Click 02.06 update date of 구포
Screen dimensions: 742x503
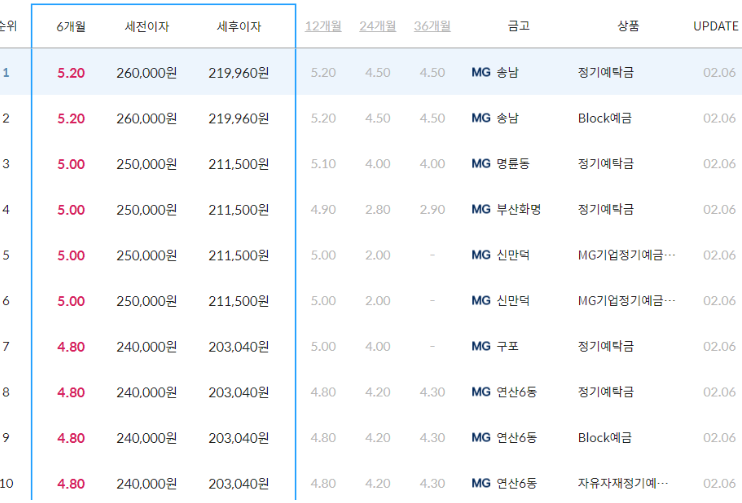(719, 346)
